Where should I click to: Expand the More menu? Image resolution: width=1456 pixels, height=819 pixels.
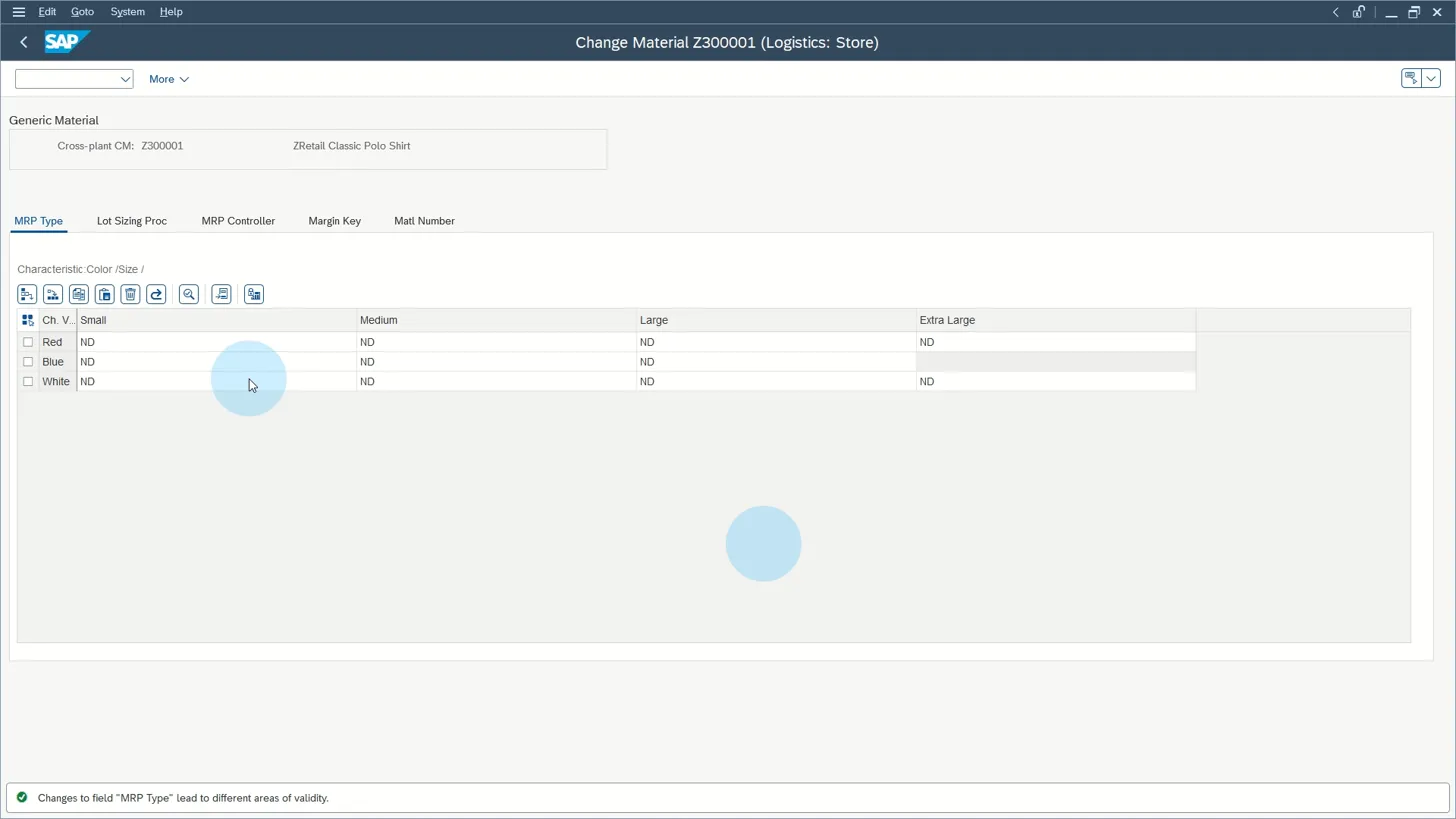click(168, 79)
